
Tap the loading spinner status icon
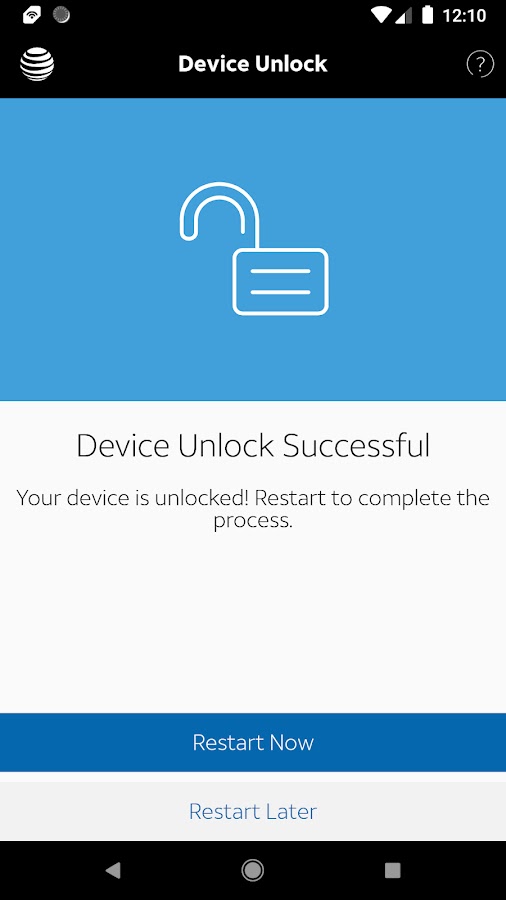coord(61,15)
